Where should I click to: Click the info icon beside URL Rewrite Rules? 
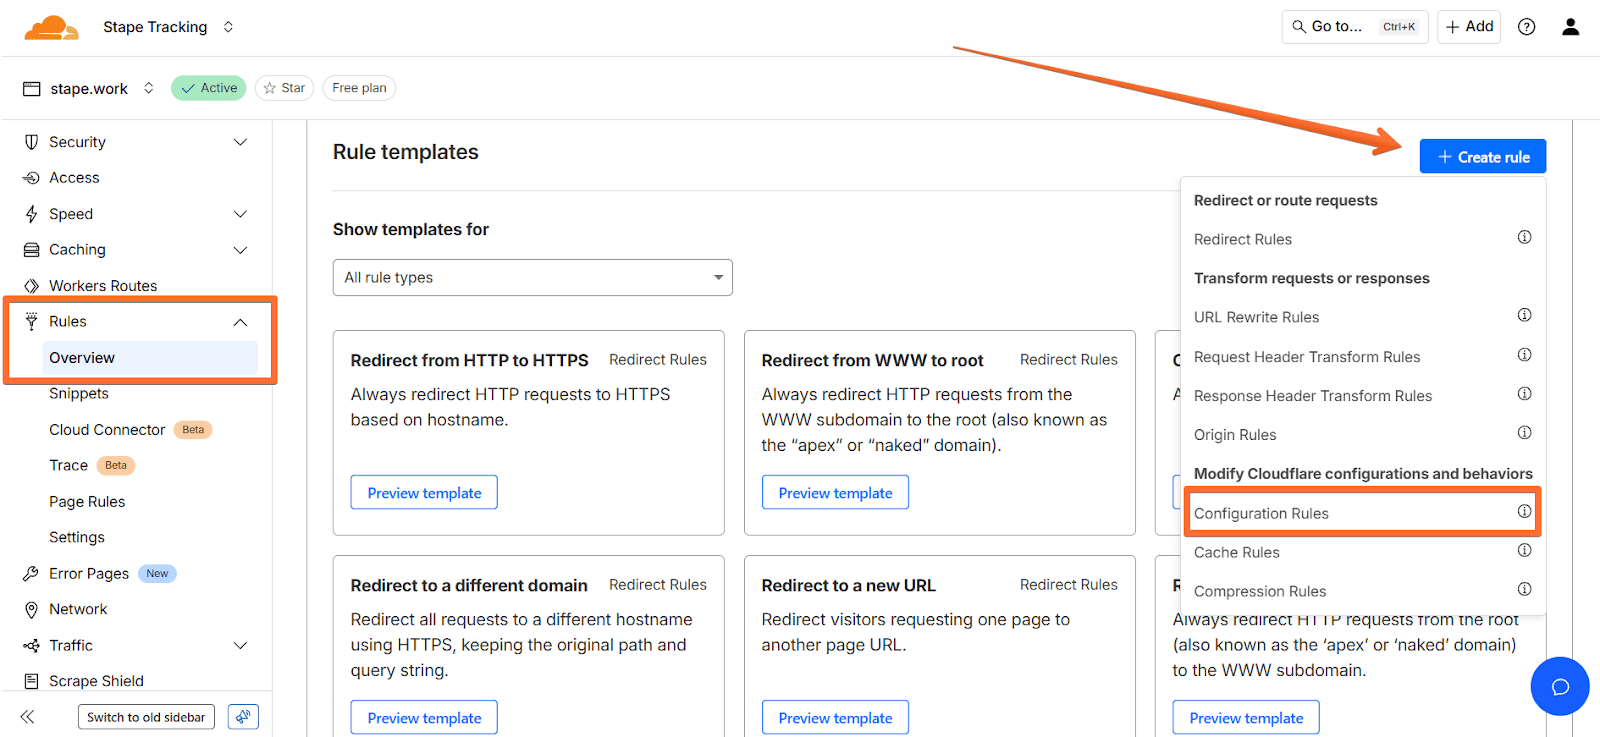[1524, 315]
